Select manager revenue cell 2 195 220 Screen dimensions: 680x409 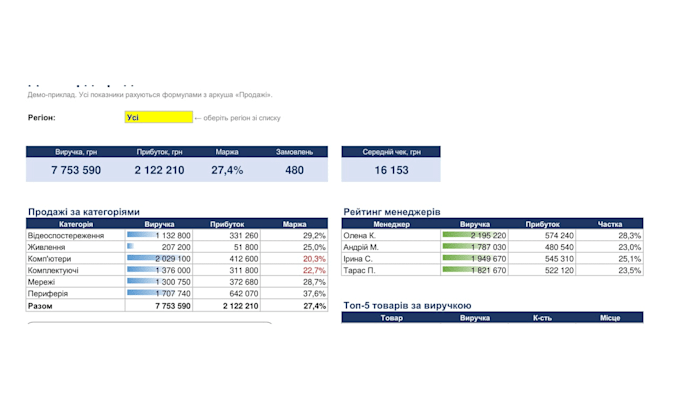tap(474, 236)
